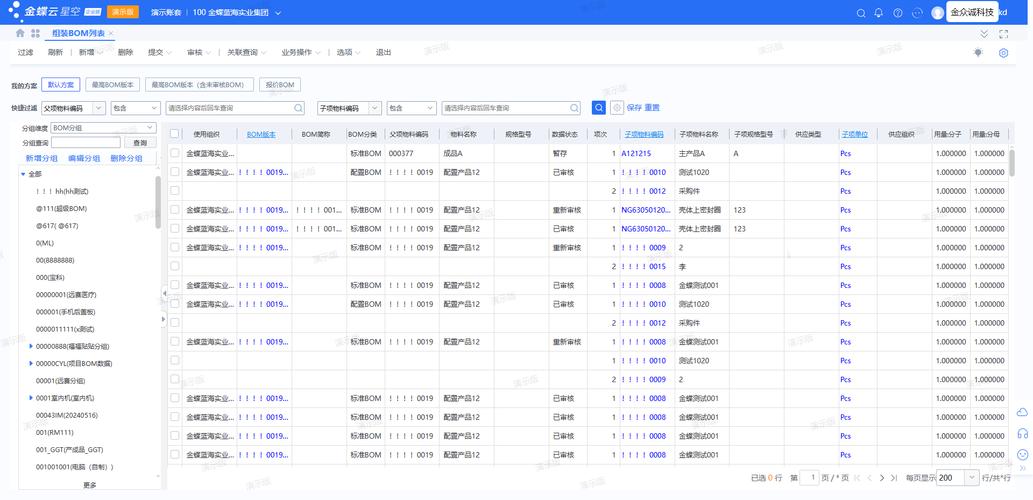Screen dimensions: 1033x500
Task: Click the 新增分组 link
Action: 42,159
